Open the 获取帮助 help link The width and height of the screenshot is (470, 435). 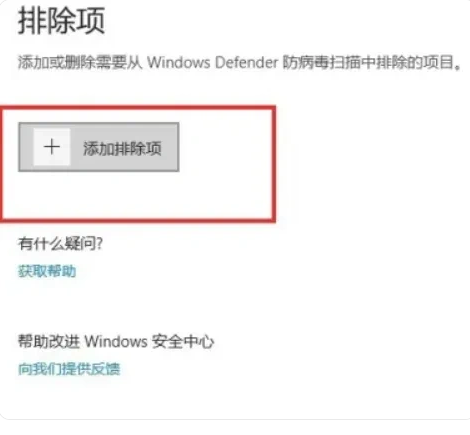coord(47,271)
